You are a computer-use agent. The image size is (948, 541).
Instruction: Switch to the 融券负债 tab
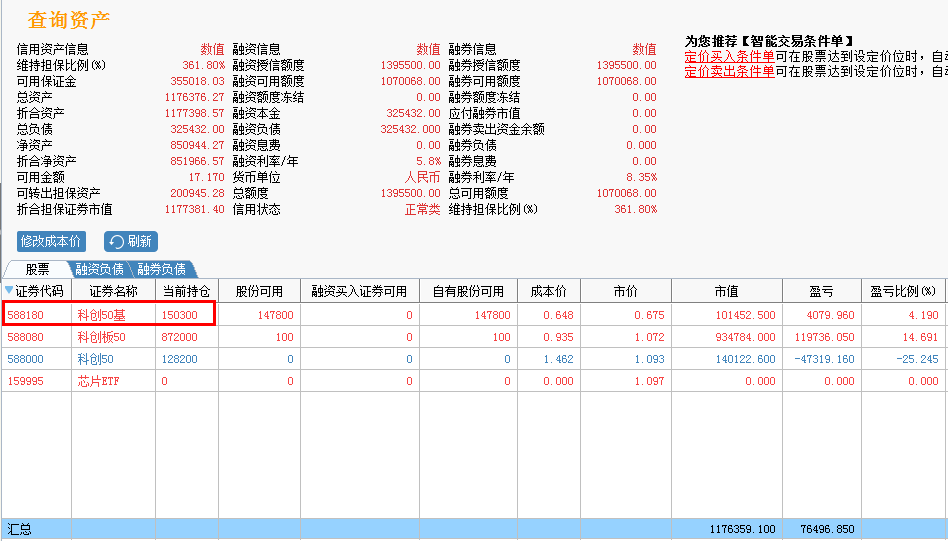[161, 269]
